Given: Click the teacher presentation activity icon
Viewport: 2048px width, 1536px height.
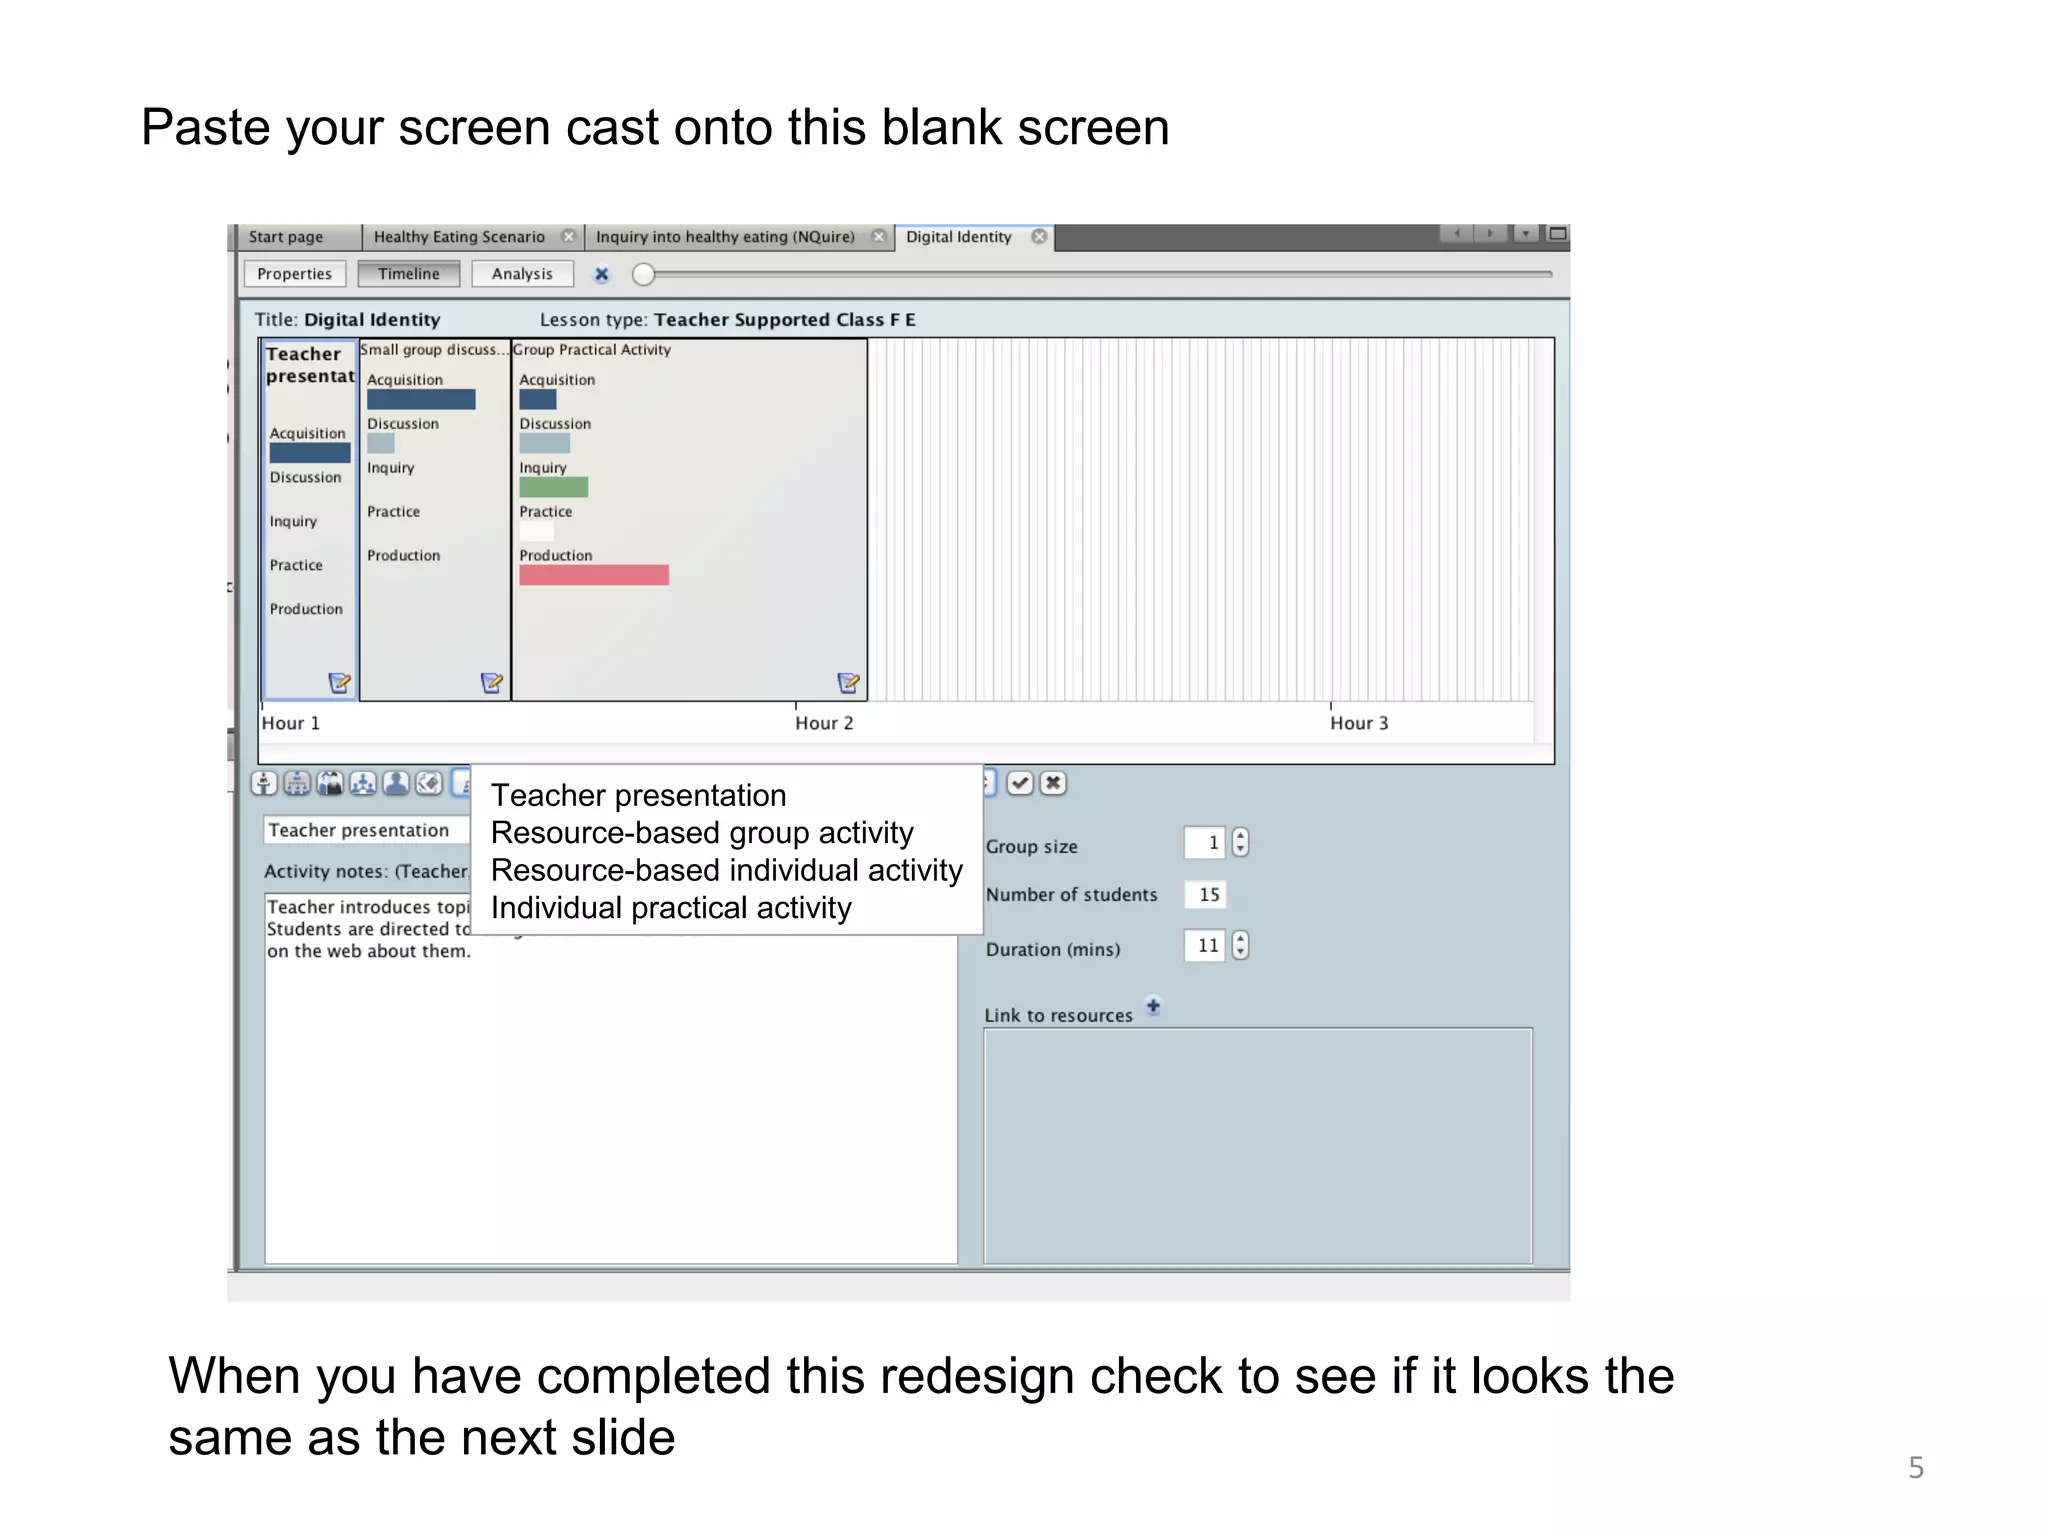Looking at the screenshot, I should [x=264, y=783].
